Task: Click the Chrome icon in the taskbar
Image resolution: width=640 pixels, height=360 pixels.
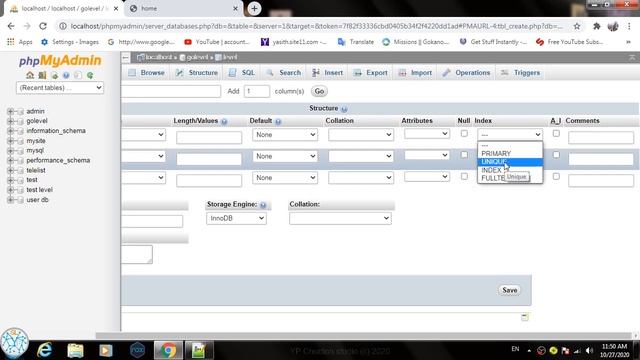Action: click(x=168, y=350)
